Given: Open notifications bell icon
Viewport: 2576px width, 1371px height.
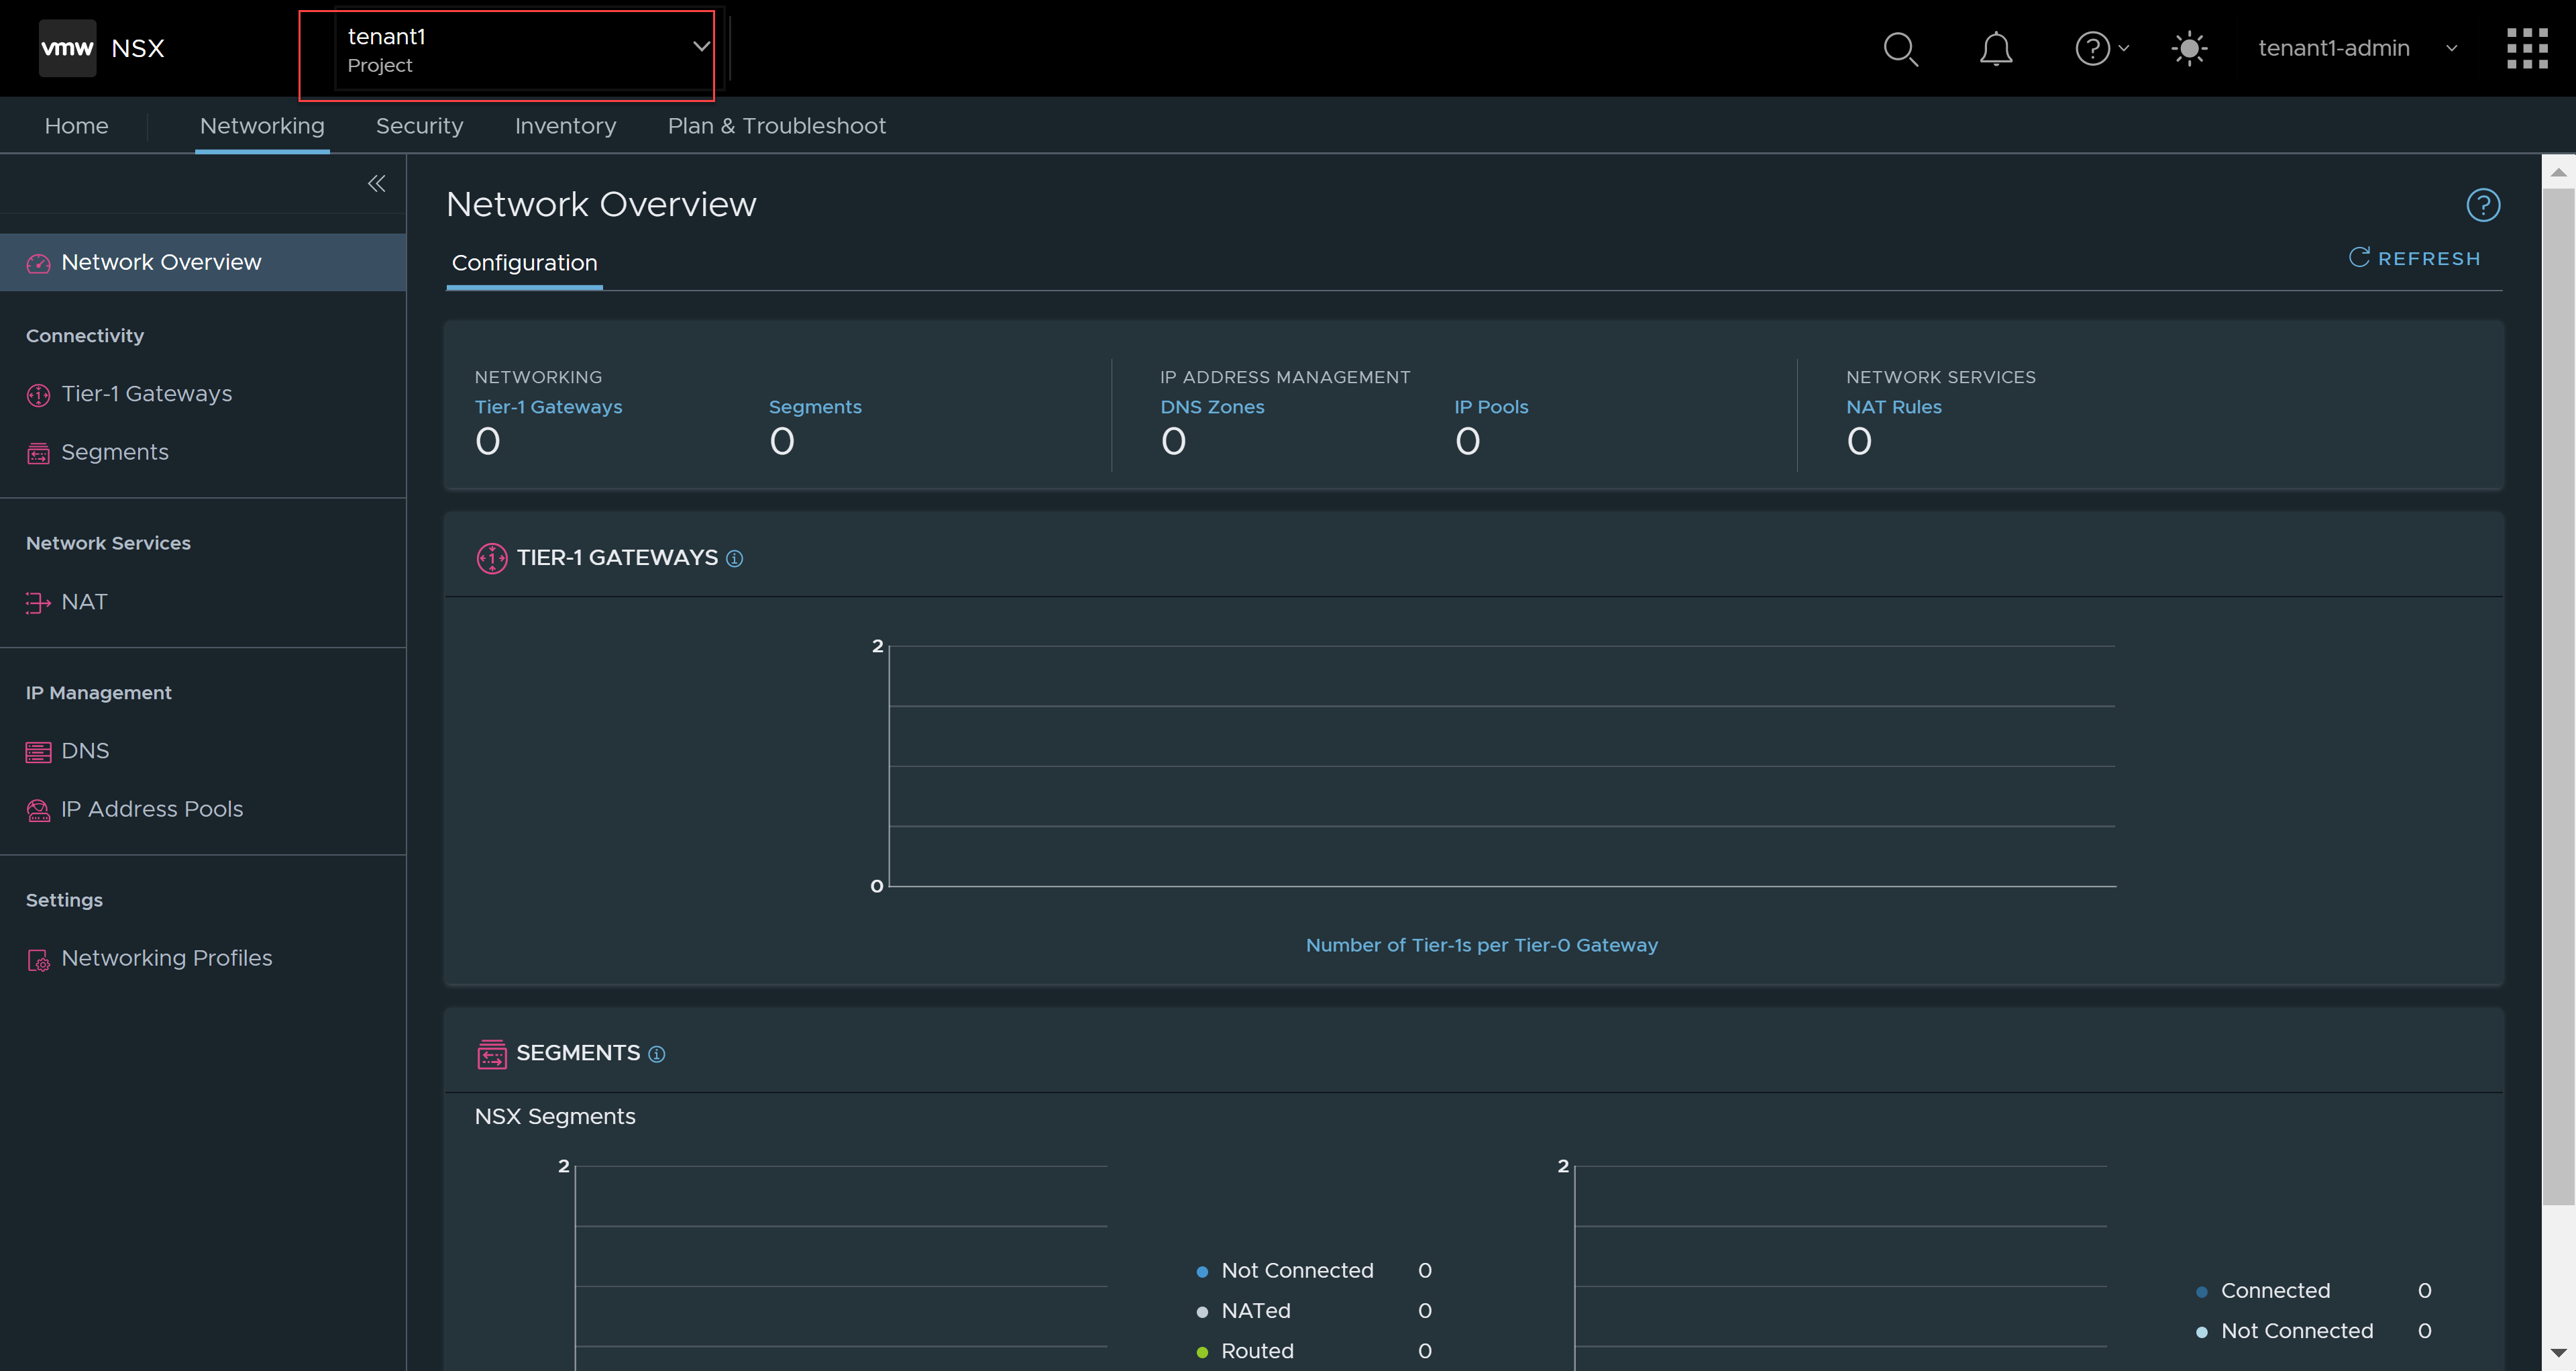Looking at the screenshot, I should 1996,48.
